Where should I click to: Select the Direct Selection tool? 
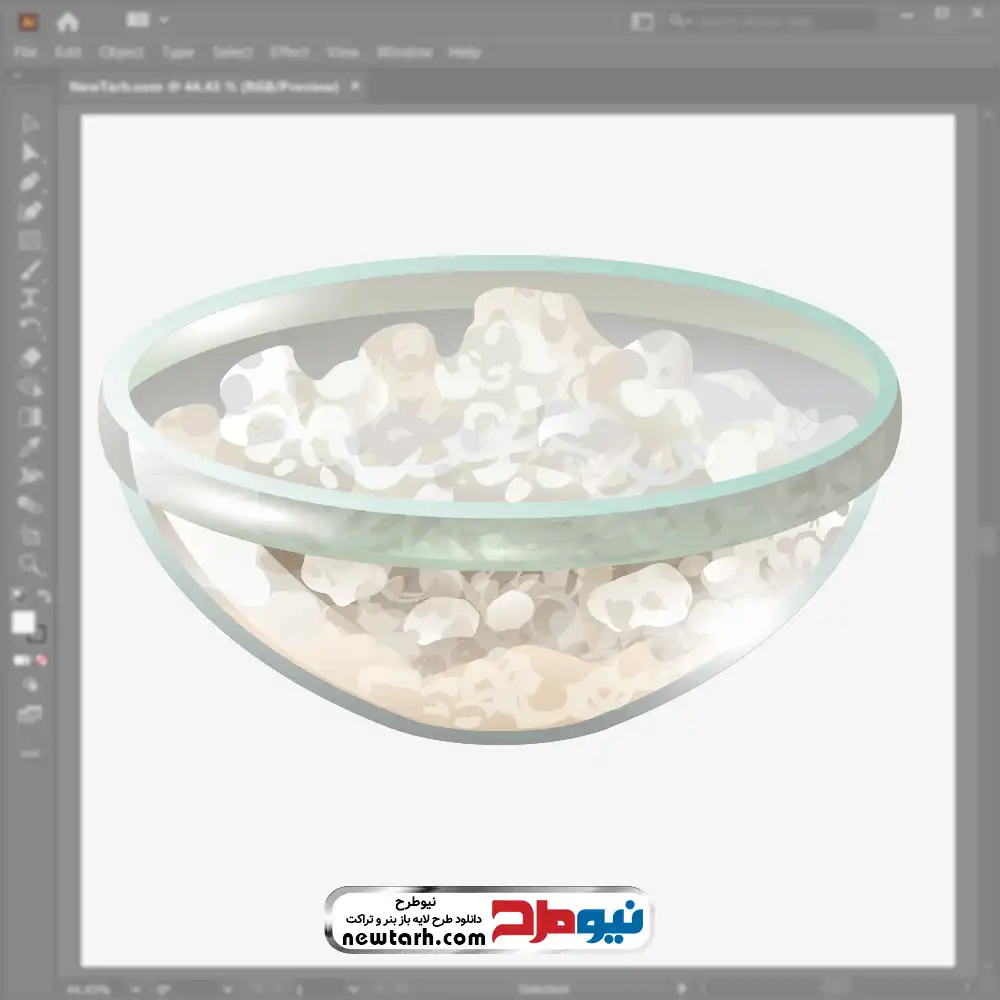(x=30, y=153)
